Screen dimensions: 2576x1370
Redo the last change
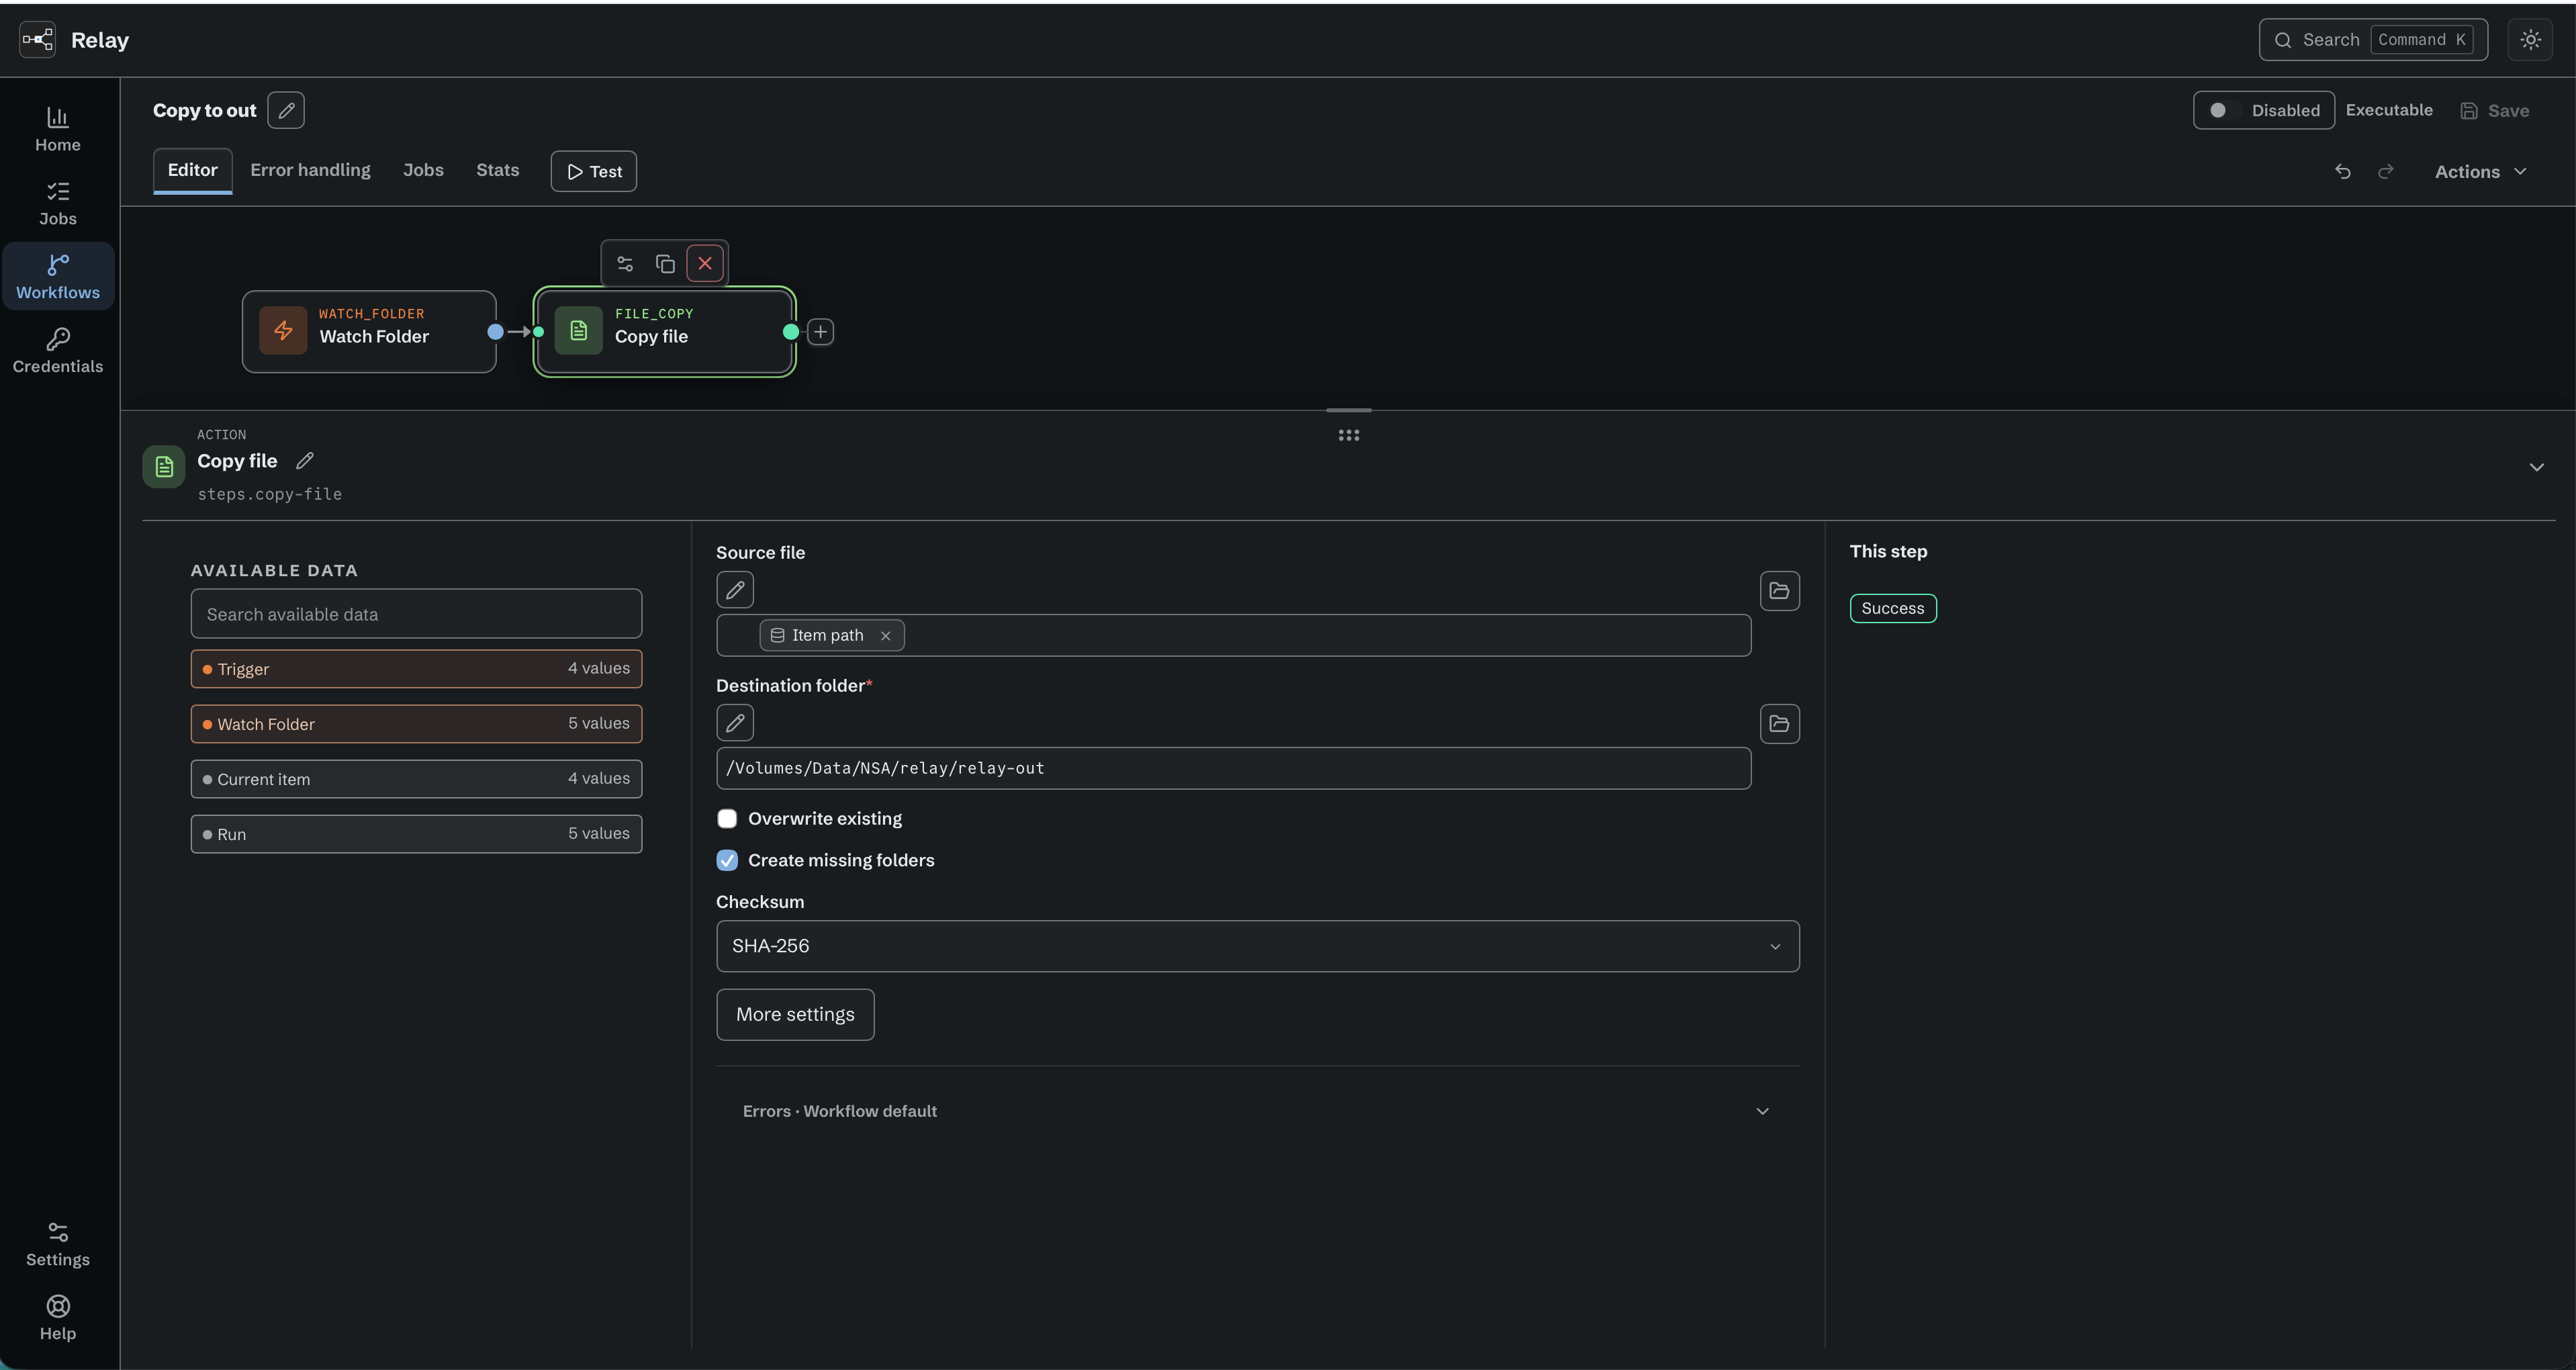pyautogui.click(x=2386, y=172)
